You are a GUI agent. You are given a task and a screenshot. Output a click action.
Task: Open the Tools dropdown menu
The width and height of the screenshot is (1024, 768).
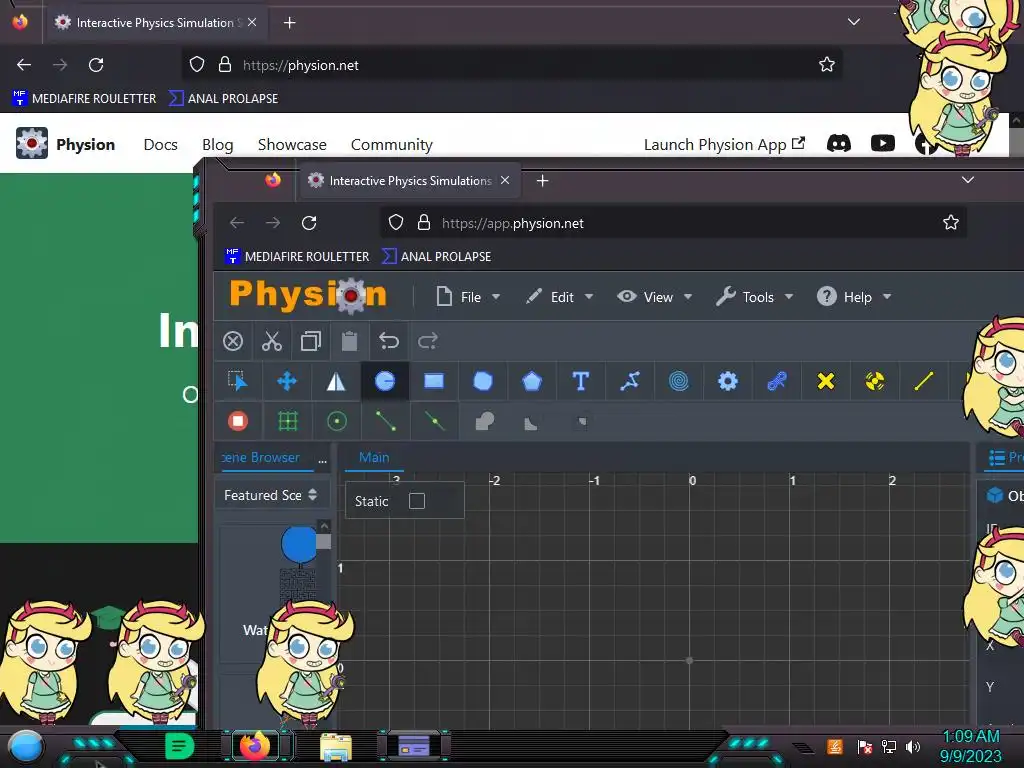tap(755, 297)
